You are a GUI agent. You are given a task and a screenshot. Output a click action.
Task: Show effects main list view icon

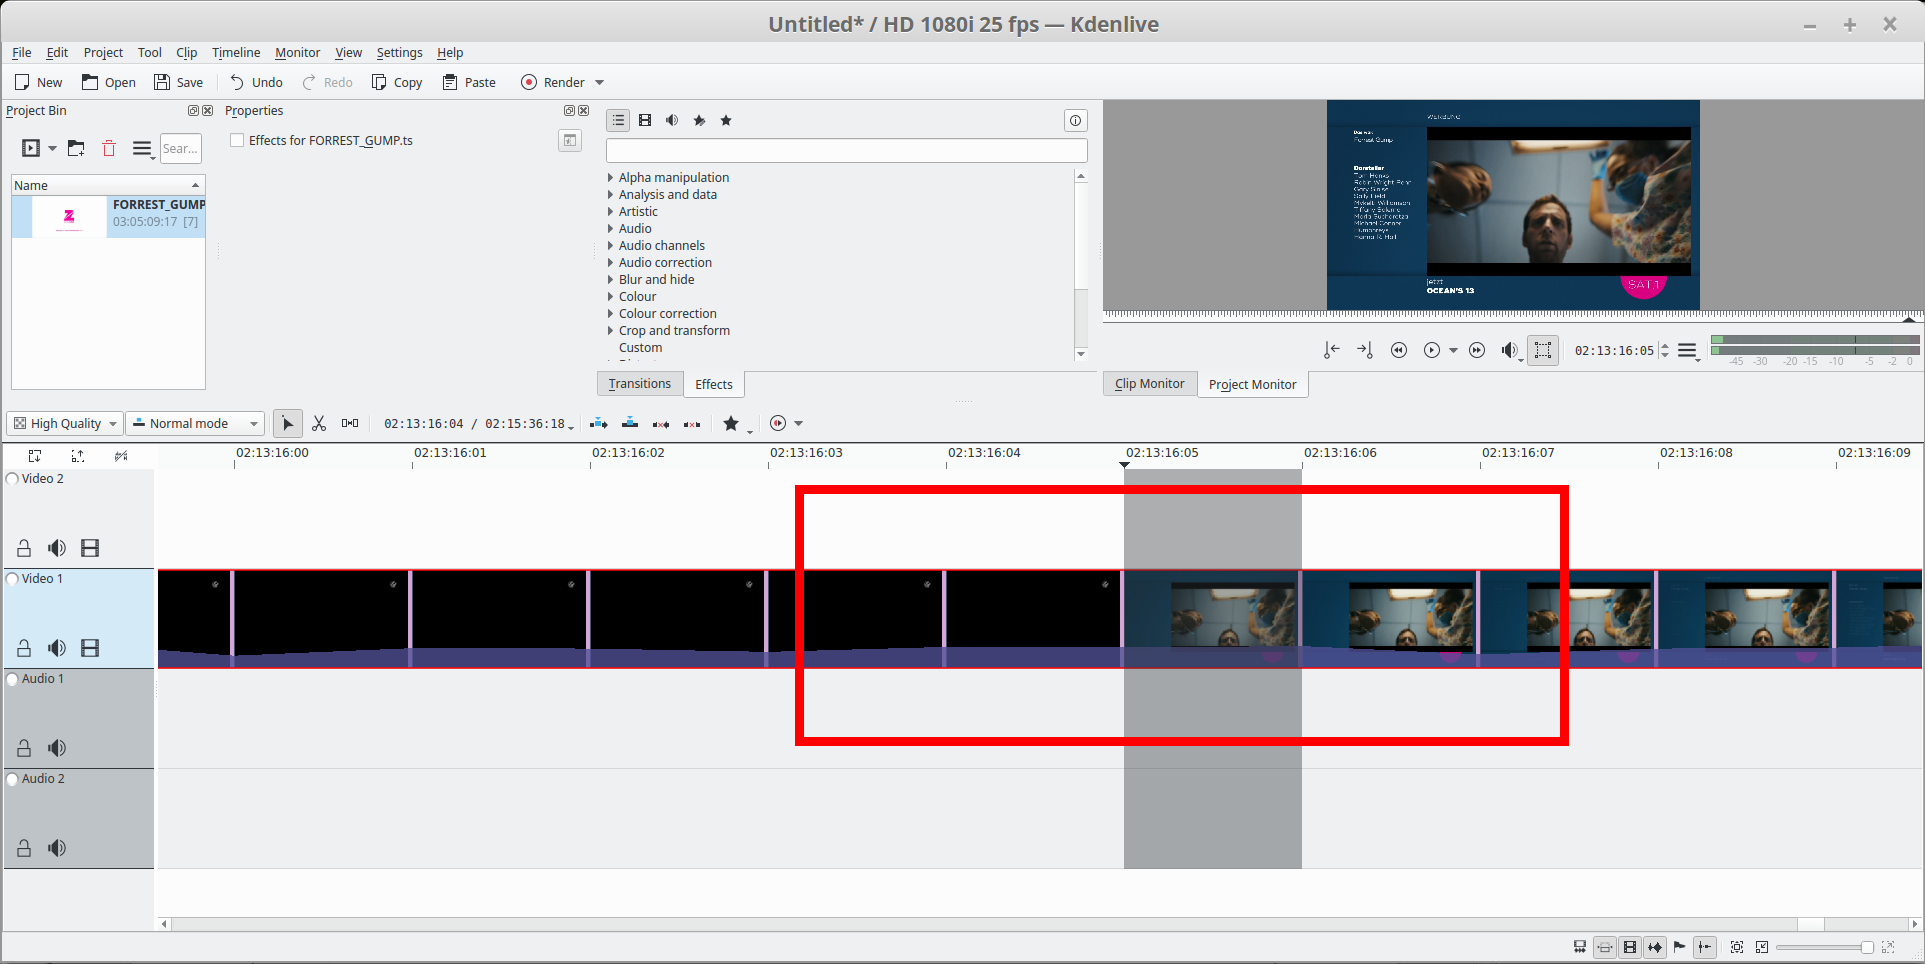(618, 120)
